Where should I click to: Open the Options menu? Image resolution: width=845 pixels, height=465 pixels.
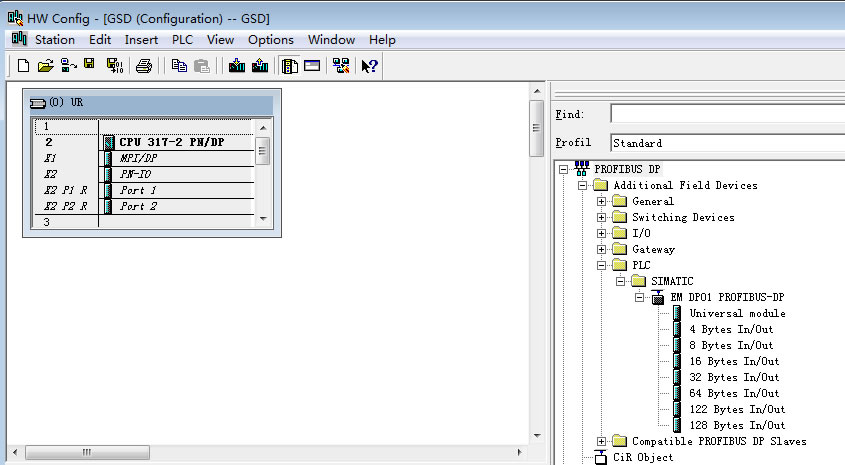[271, 39]
